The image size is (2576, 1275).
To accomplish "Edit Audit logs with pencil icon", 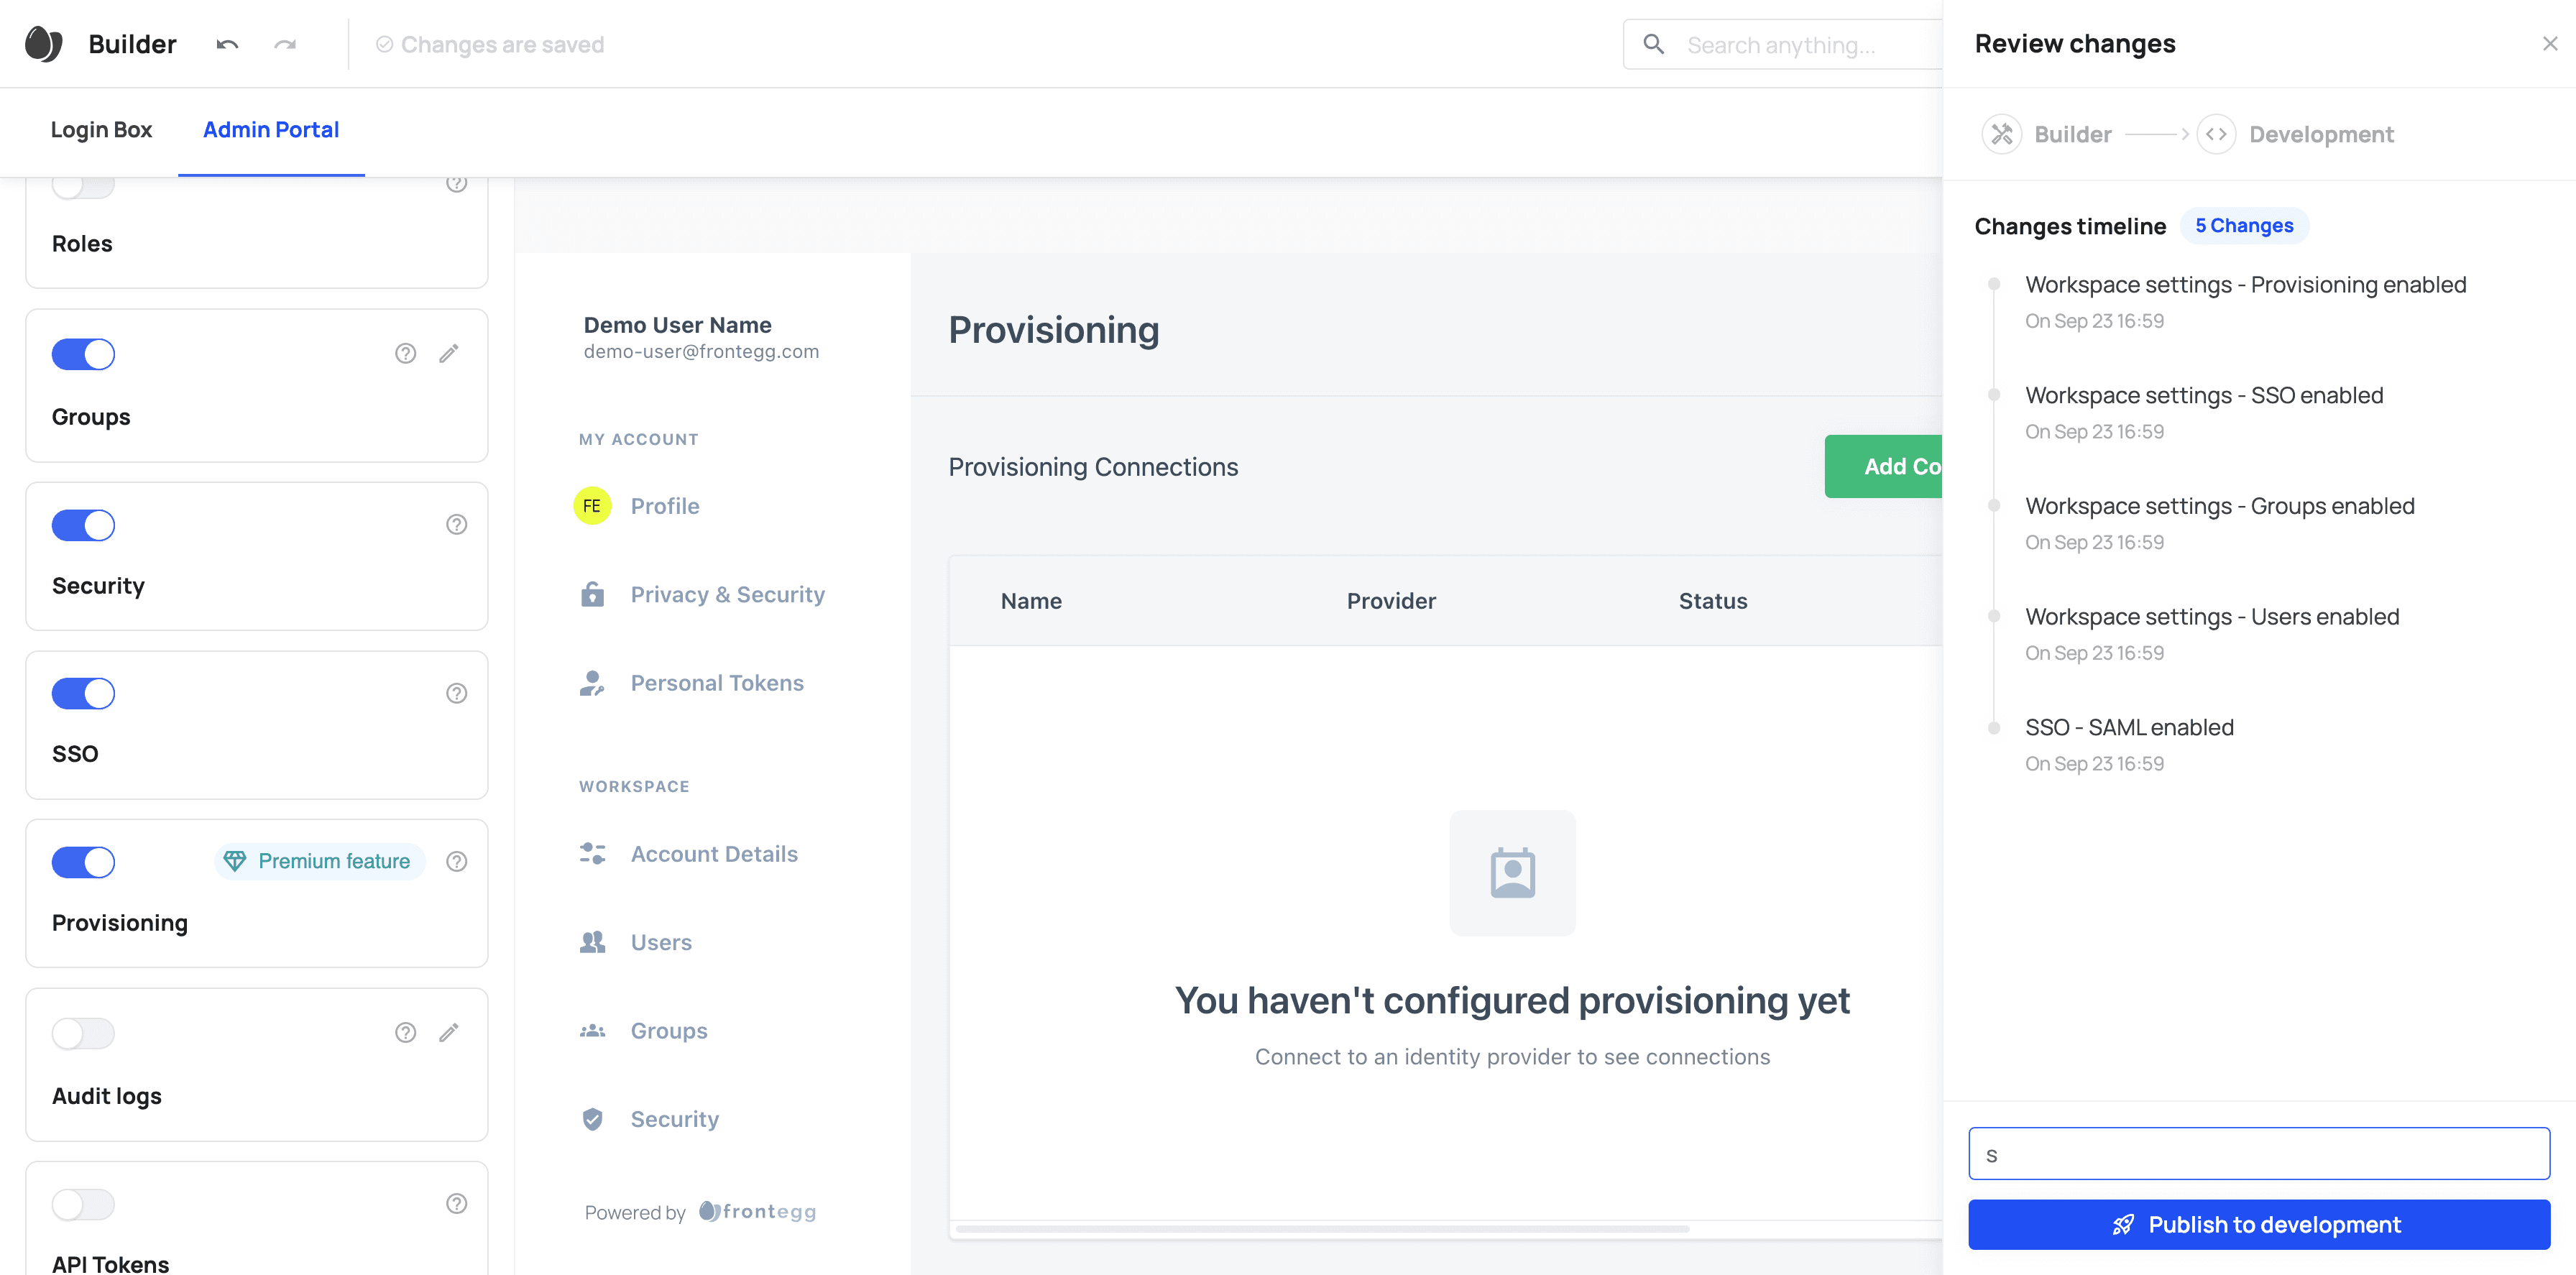I will click(x=449, y=1032).
